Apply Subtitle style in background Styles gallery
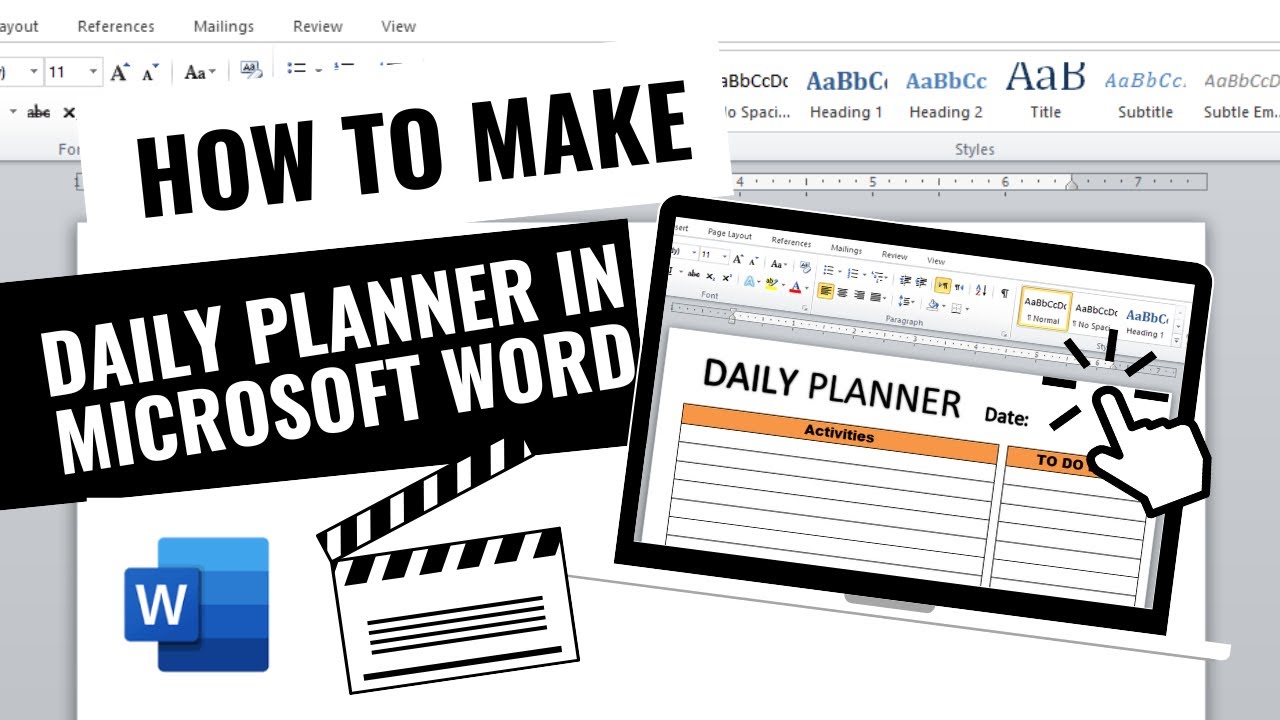 point(1145,94)
